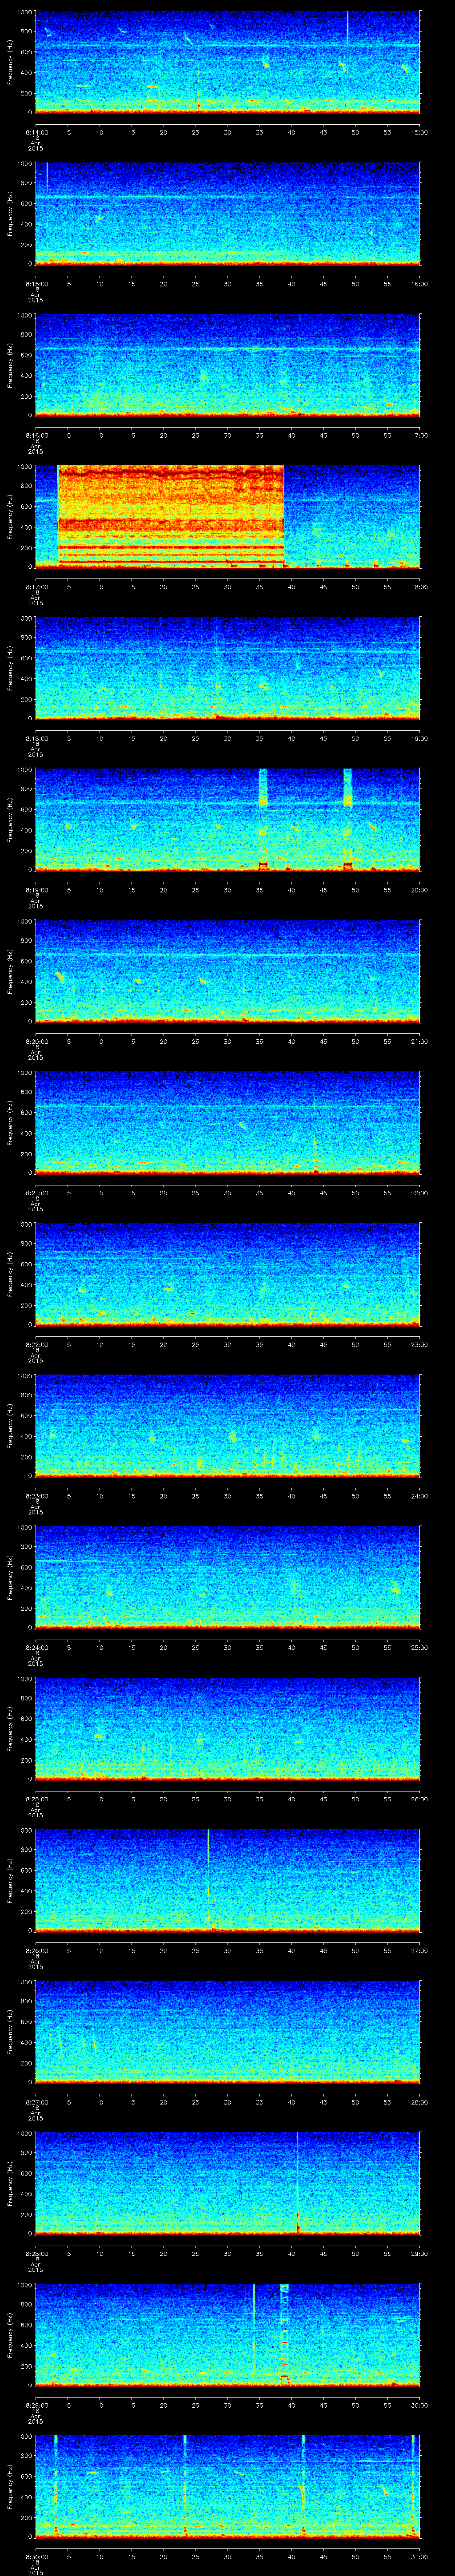Click the 8:21:00 start time label
Screen dimensions: 455x2576
pos(36,1193)
